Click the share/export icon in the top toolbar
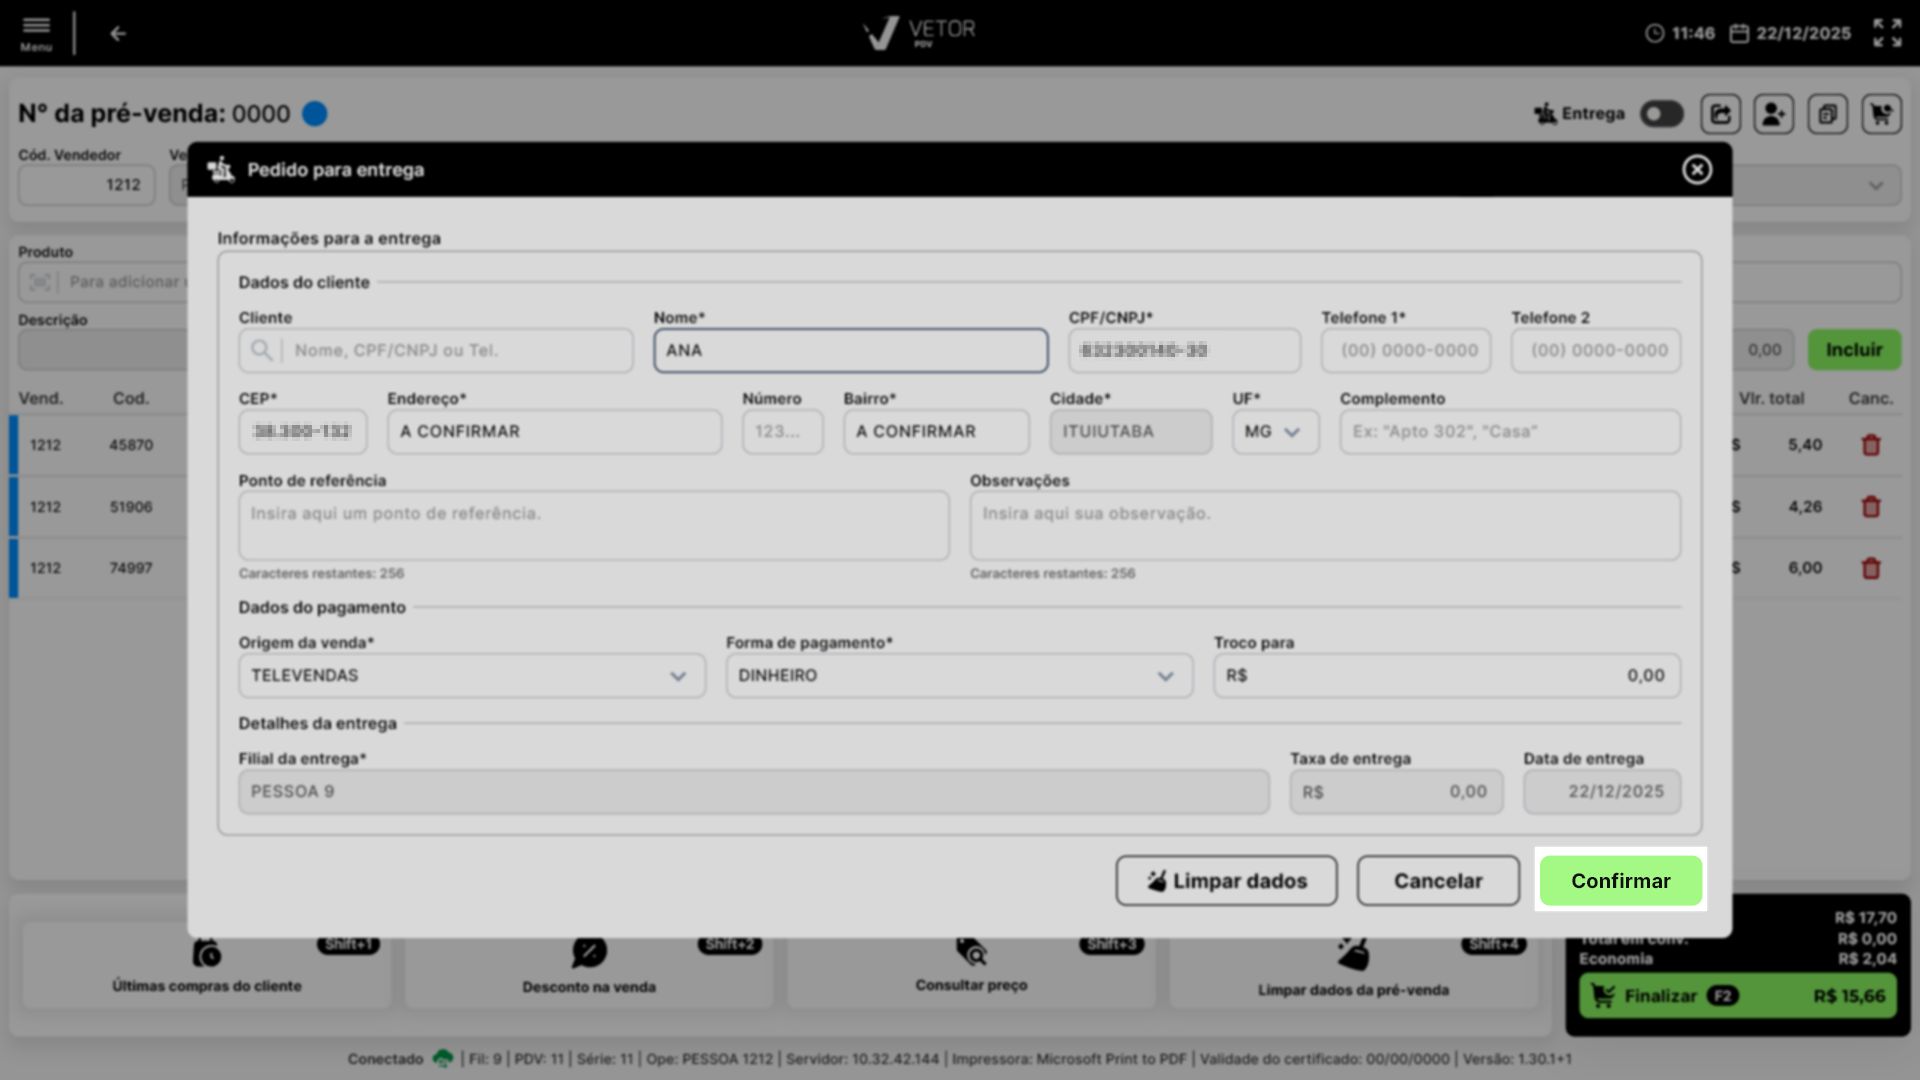1920x1080 pixels. point(1720,114)
